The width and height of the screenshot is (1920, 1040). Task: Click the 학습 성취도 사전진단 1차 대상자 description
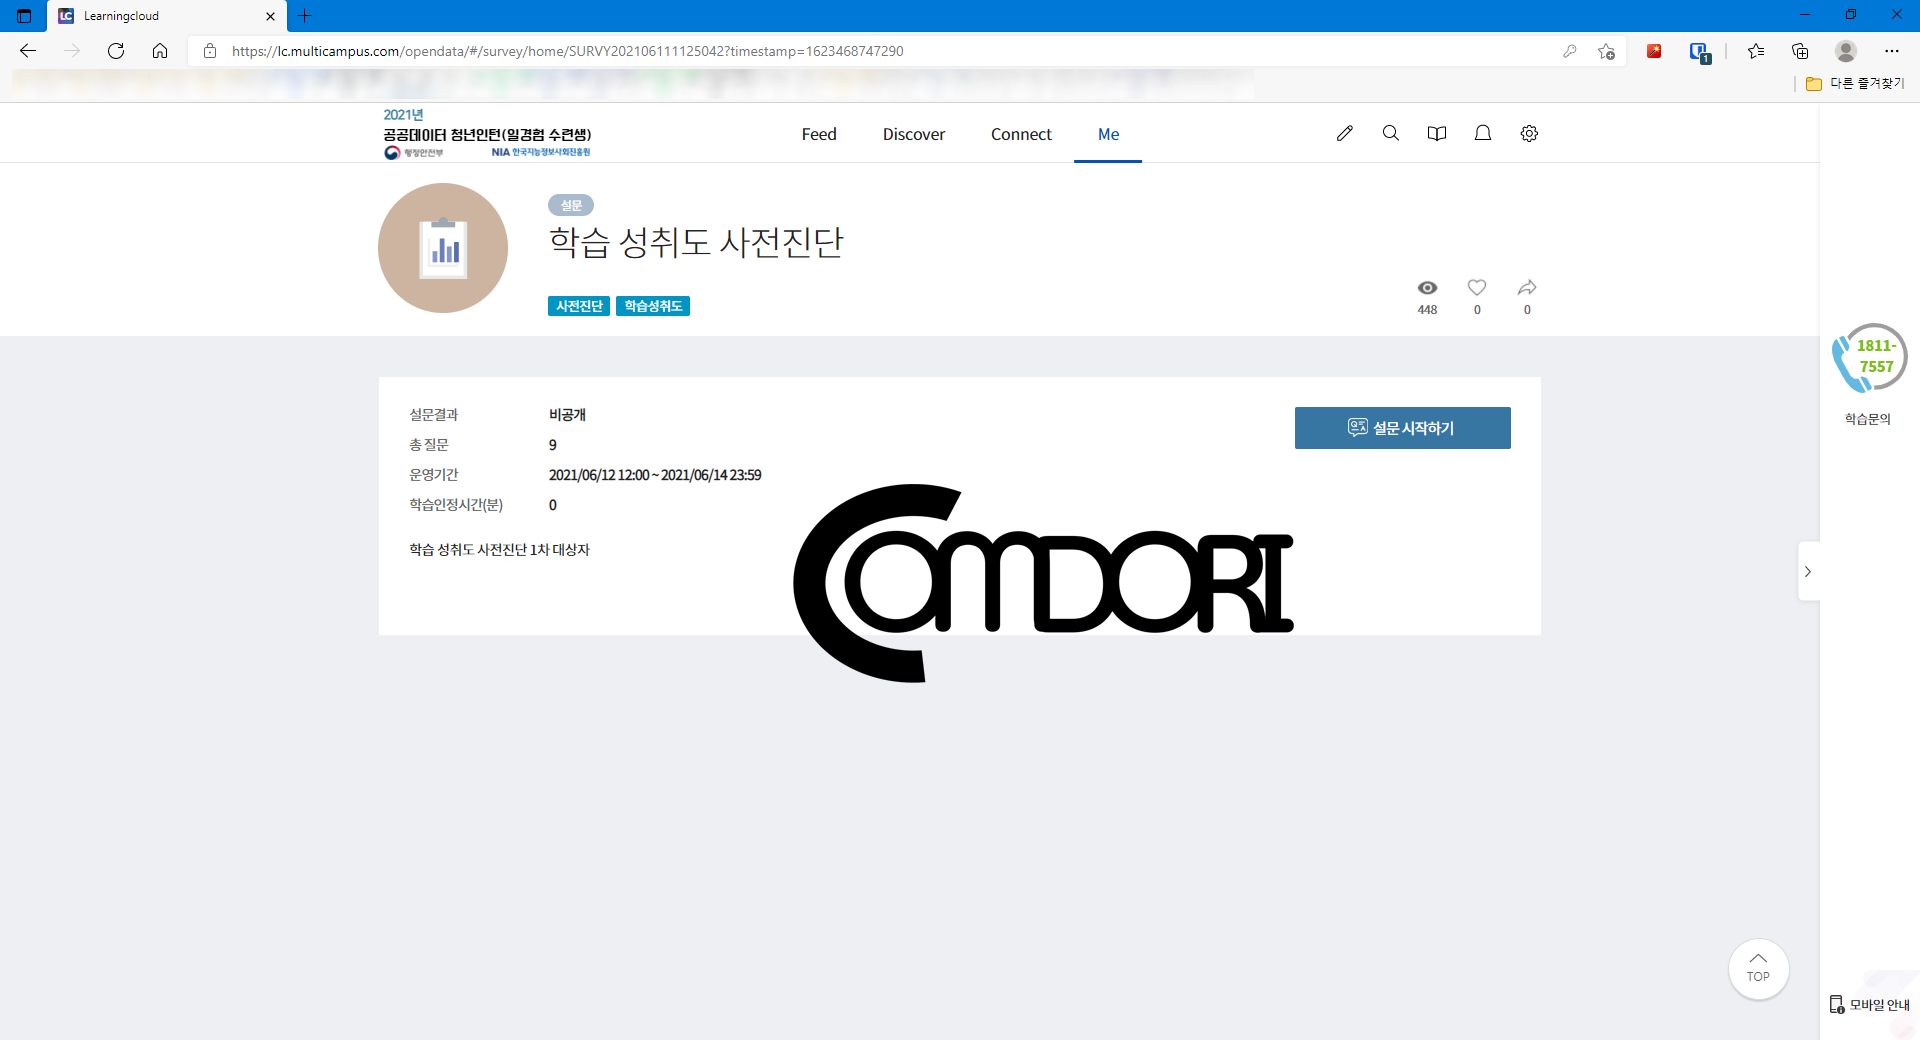tap(499, 550)
